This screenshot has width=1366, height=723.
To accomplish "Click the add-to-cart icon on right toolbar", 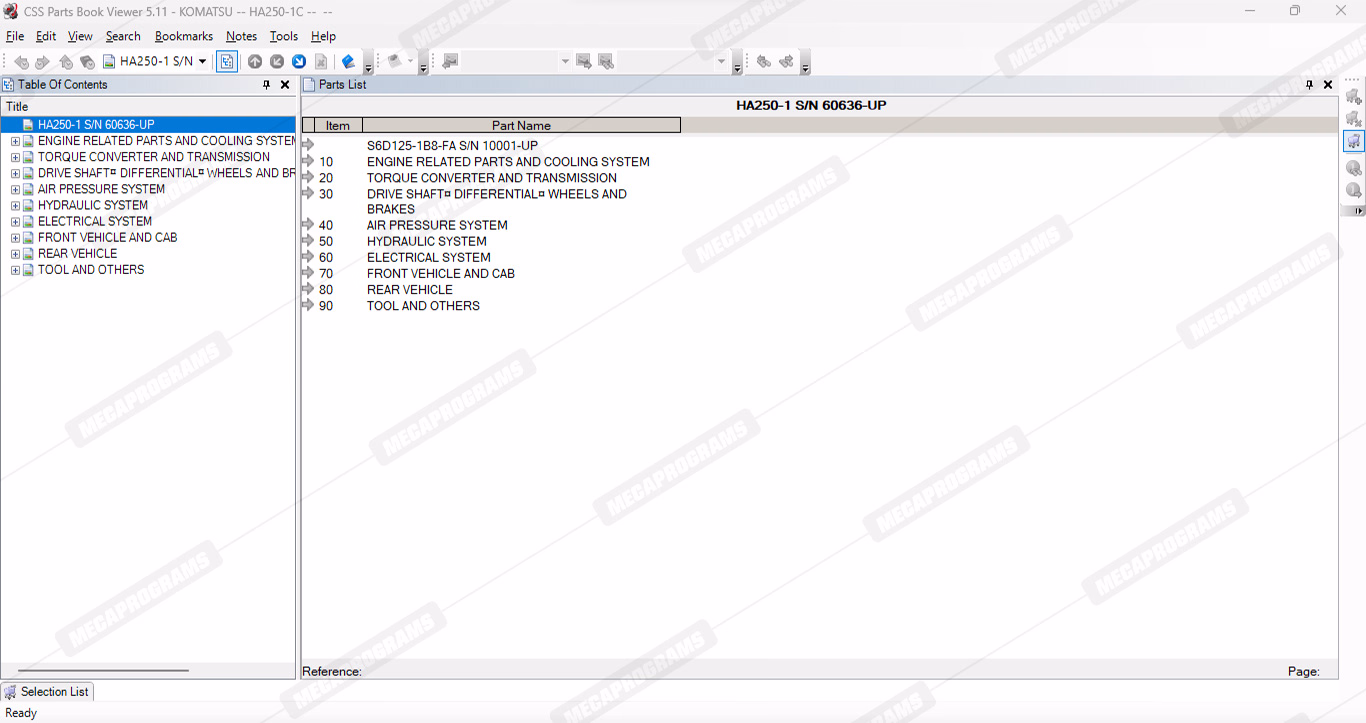I will 1353,97.
